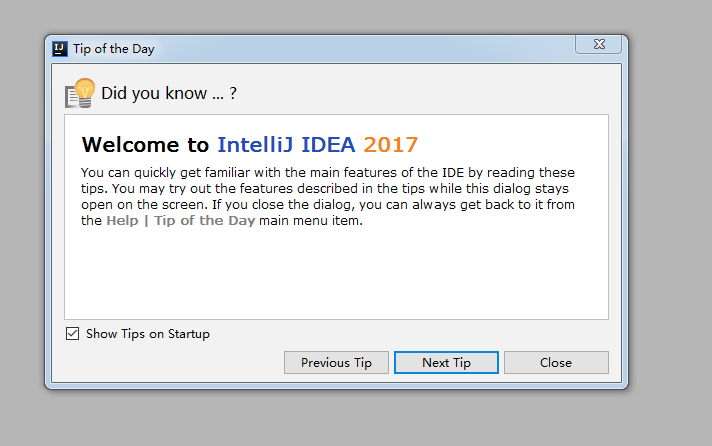
Task: Click the 'Show Tips on Startup' label text
Action: [148, 334]
